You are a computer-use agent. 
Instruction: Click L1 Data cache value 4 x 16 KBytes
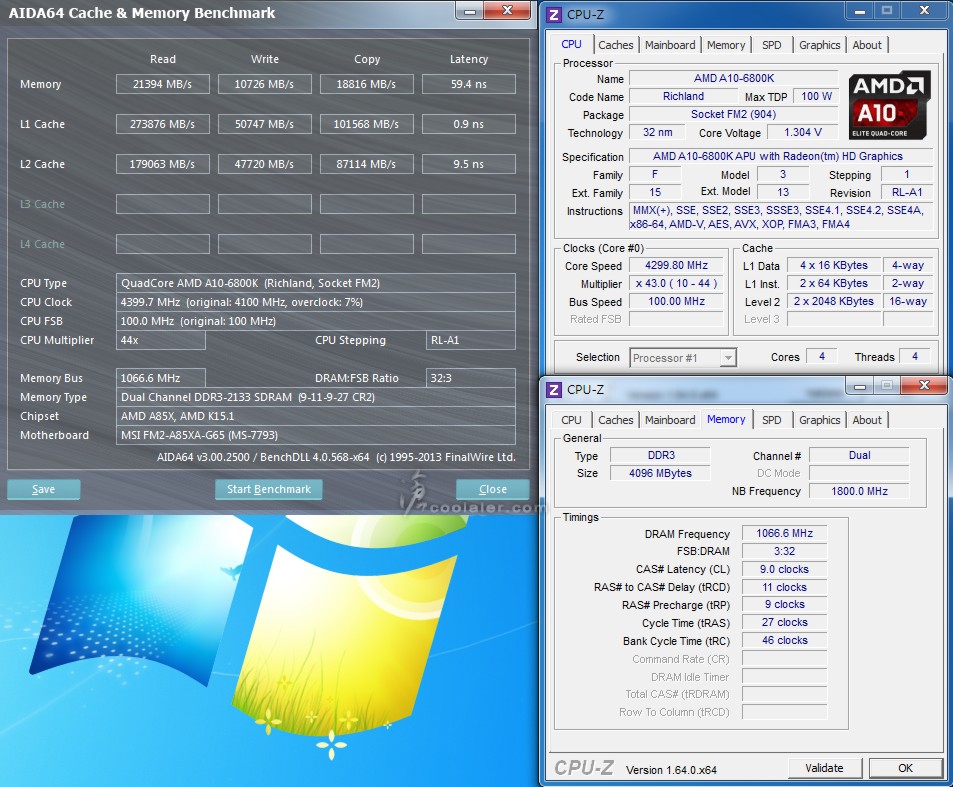point(834,266)
